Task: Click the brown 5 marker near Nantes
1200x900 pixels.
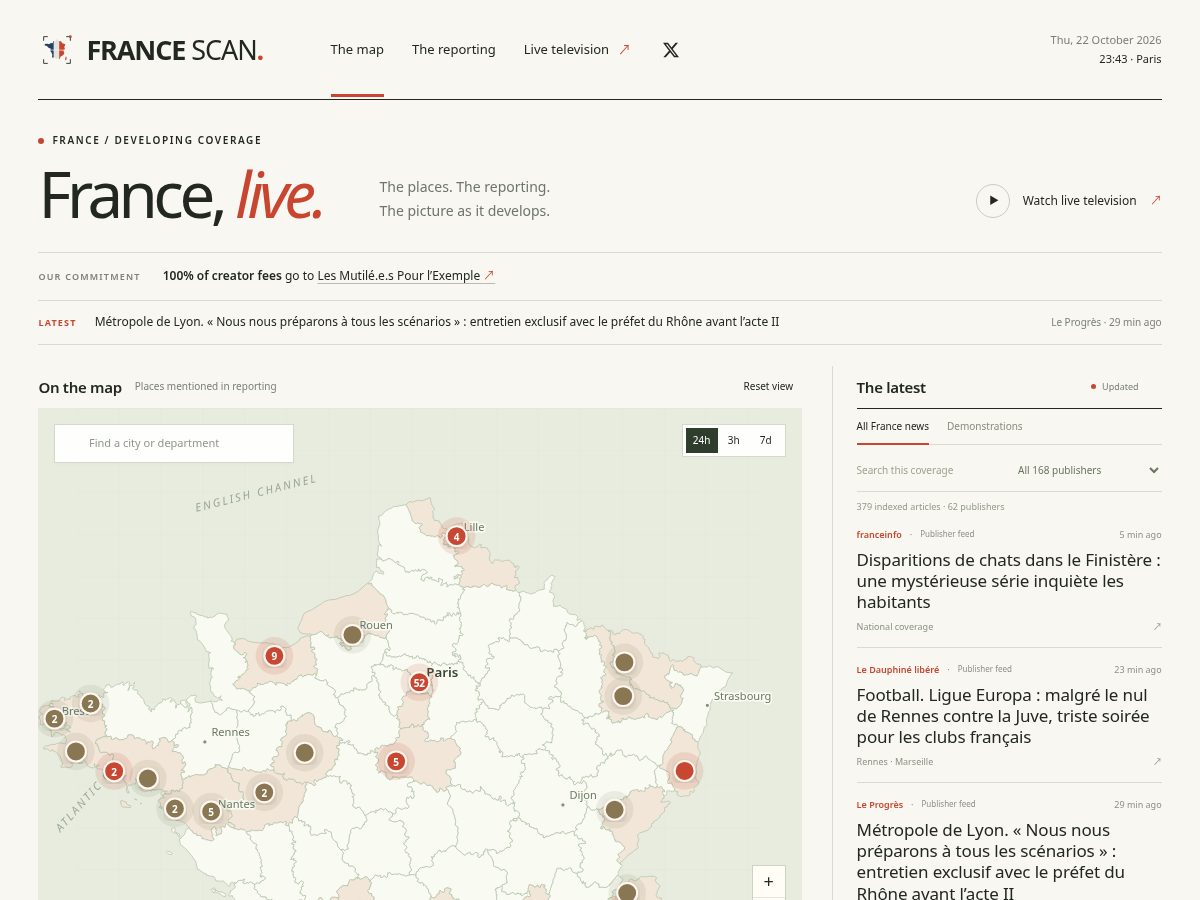Action: coord(210,812)
